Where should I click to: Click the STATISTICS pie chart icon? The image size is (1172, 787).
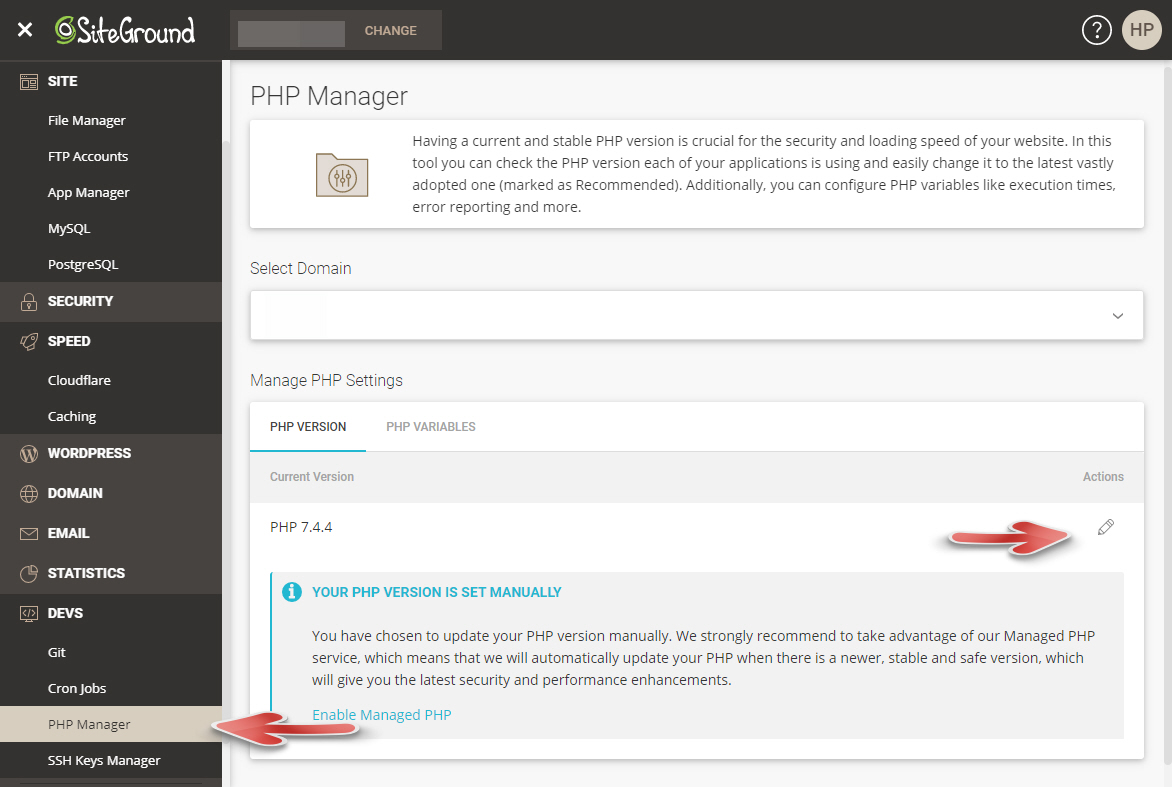pos(28,573)
